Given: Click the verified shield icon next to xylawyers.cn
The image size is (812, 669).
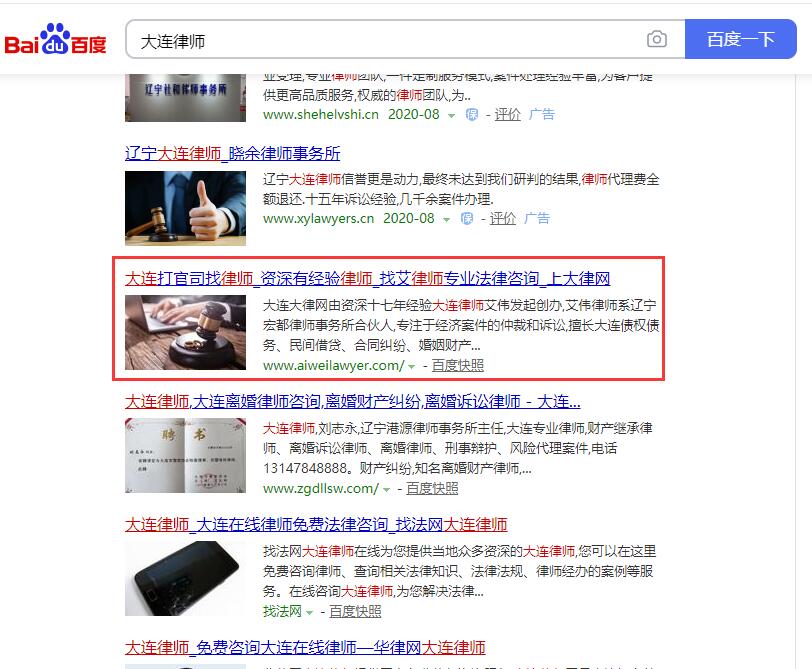Looking at the screenshot, I should (x=467, y=219).
